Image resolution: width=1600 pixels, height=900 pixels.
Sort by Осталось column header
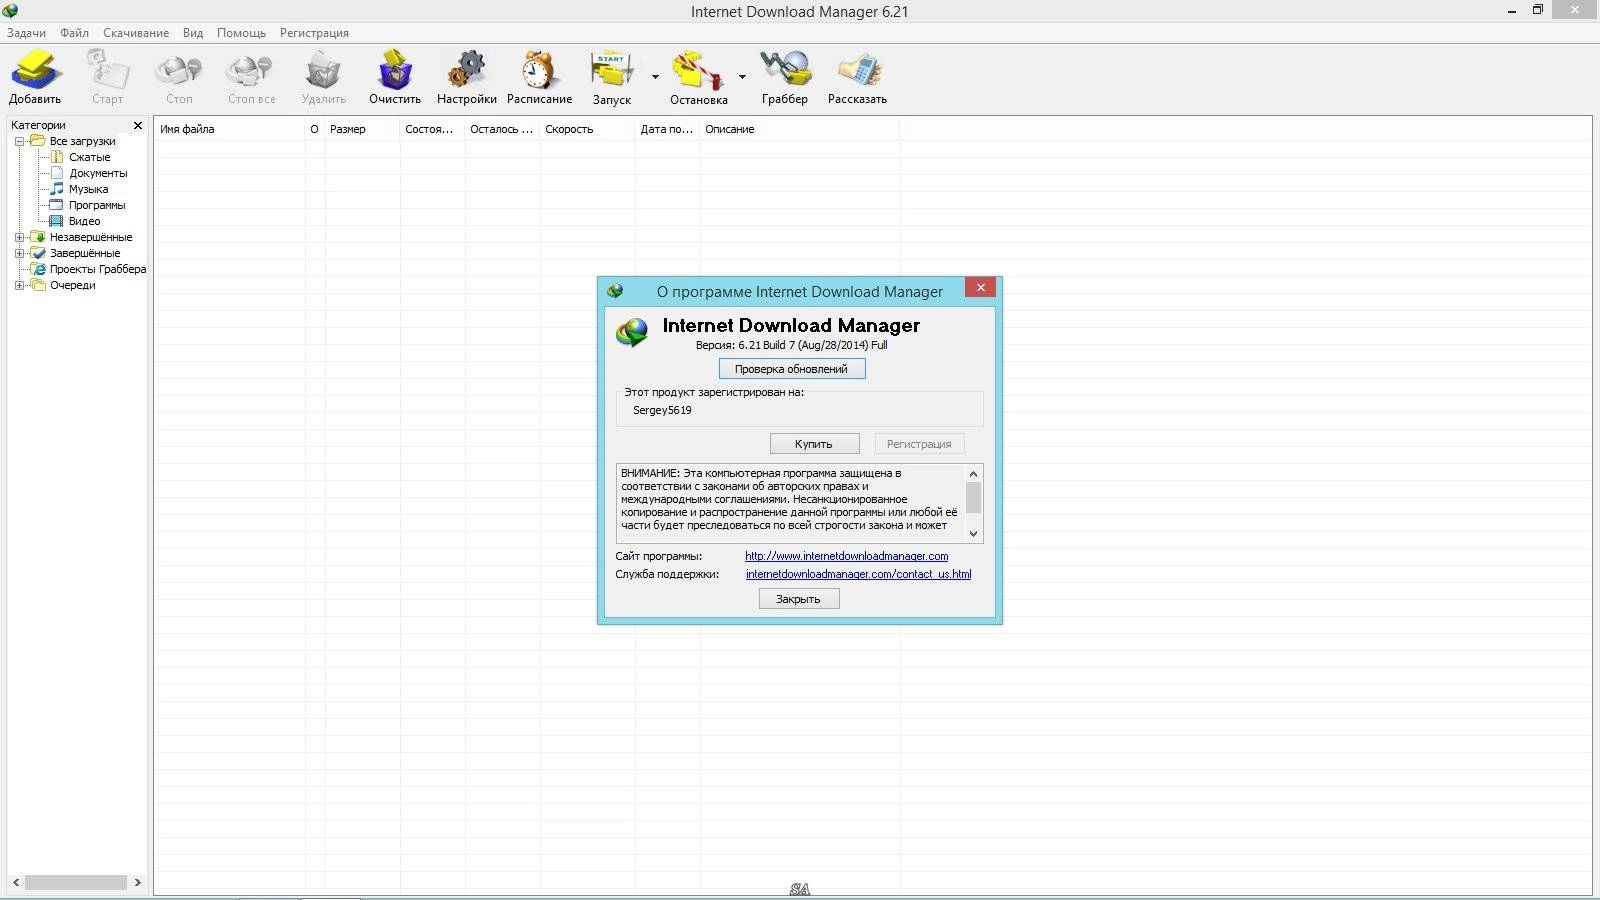[502, 129]
